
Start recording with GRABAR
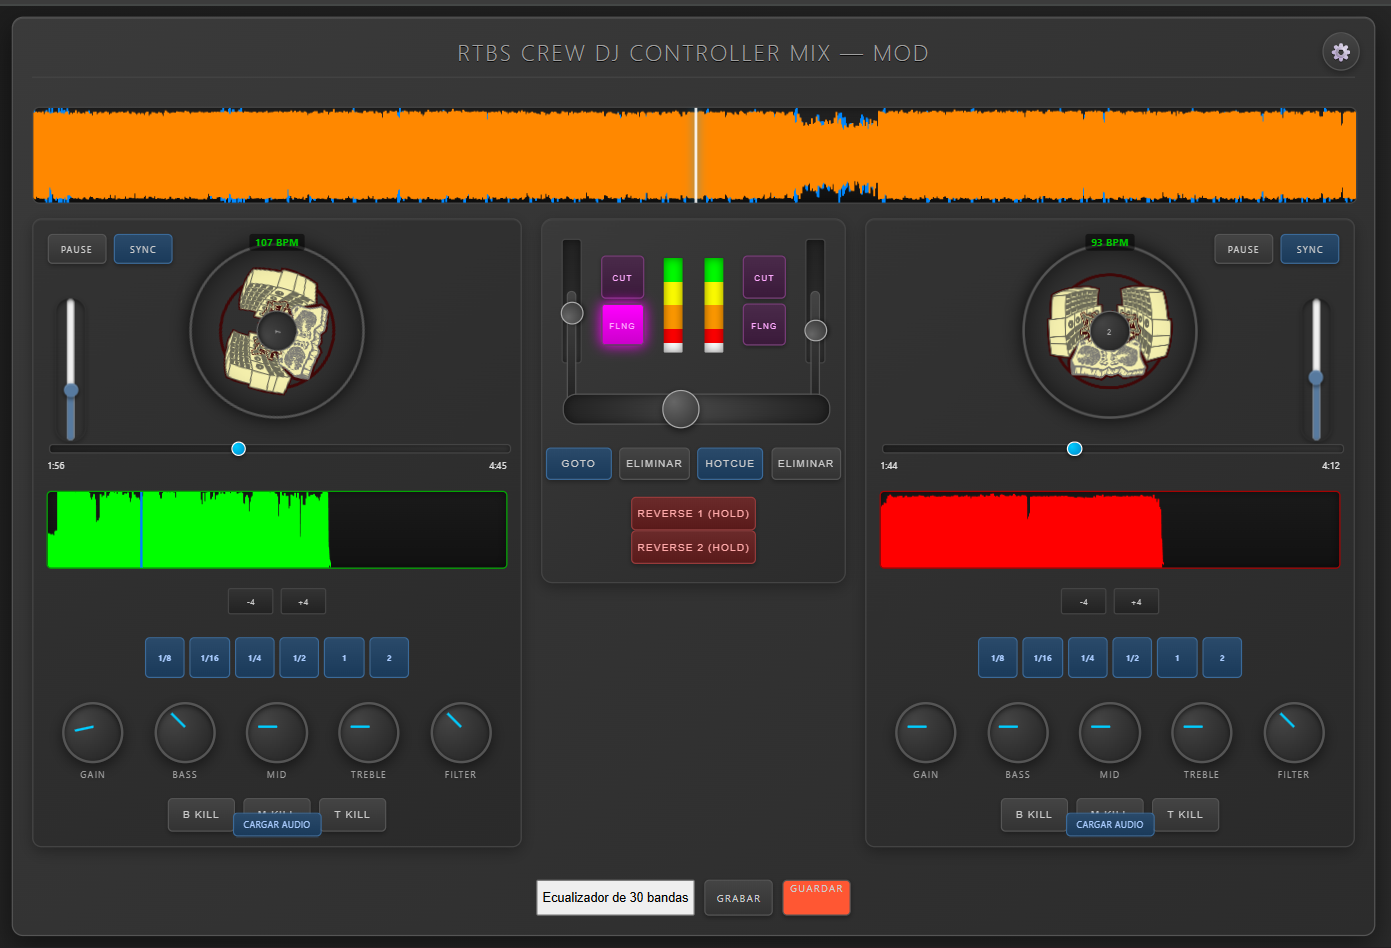point(738,897)
